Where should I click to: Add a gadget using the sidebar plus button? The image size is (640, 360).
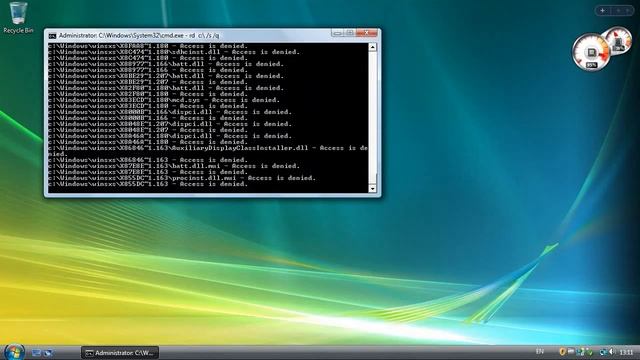click(x=602, y=11)
